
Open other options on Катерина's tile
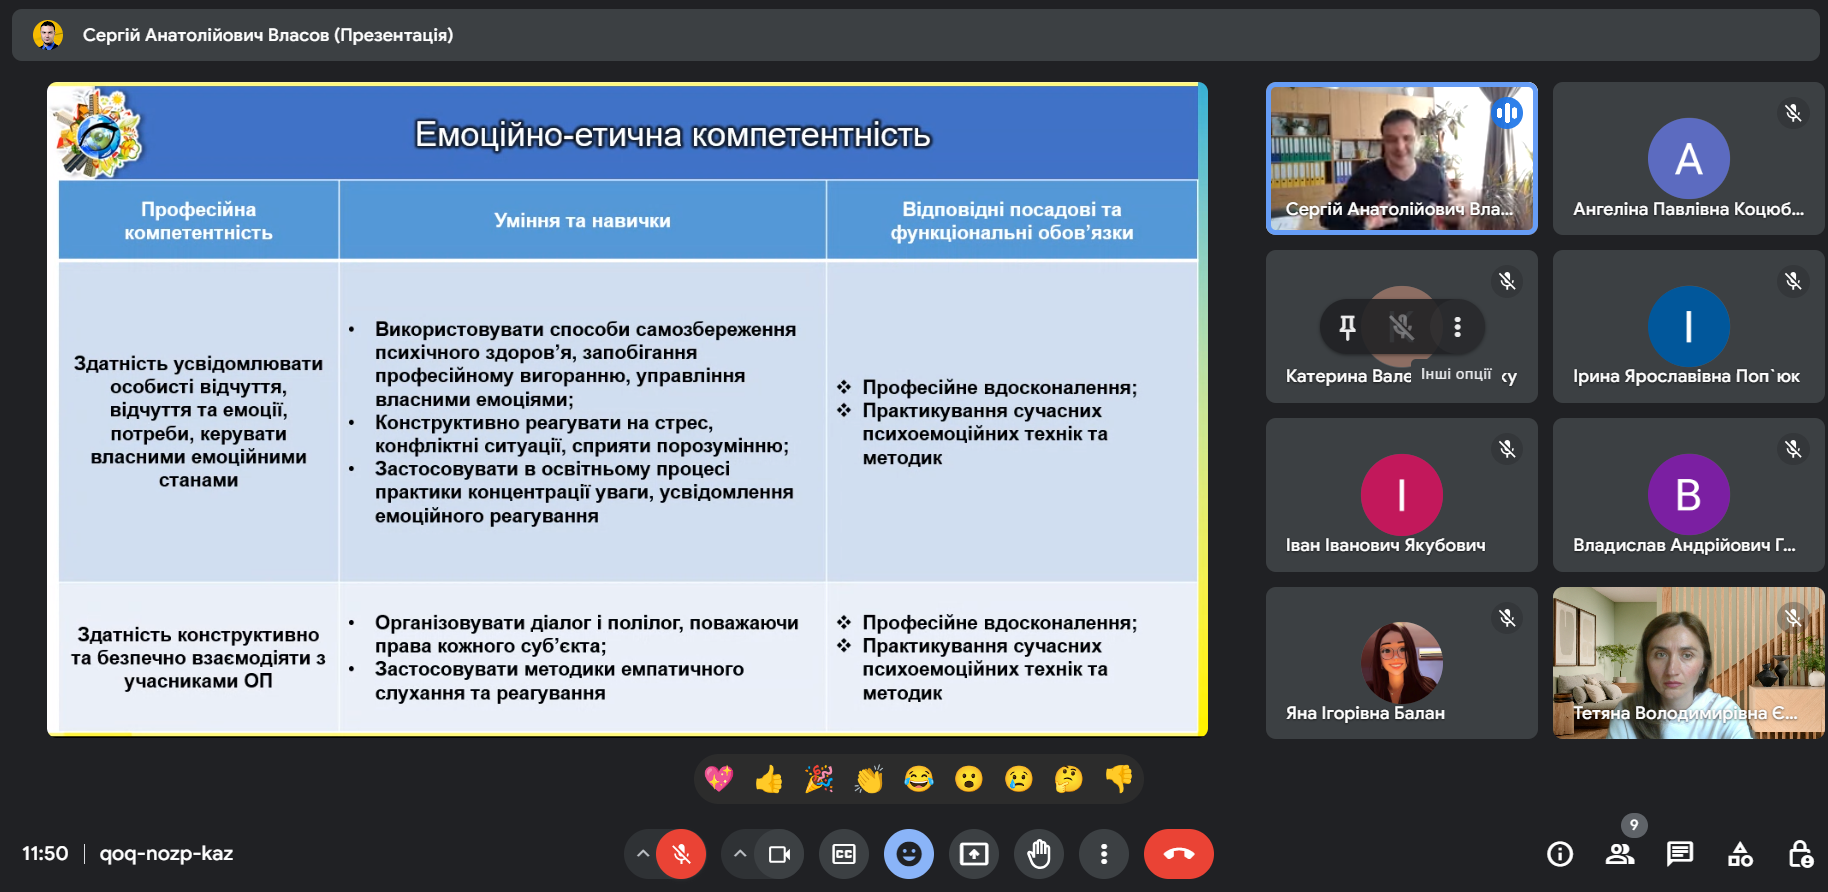1457,326
